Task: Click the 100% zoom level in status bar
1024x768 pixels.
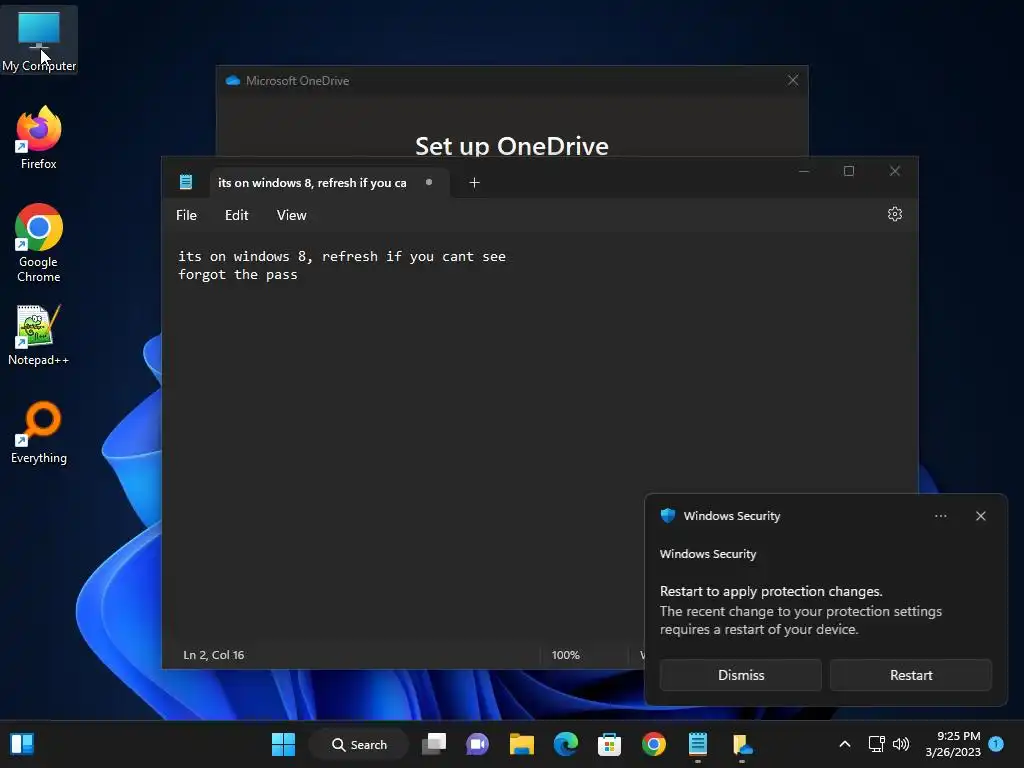Action: pyautogui.click(x=566, y=655)
